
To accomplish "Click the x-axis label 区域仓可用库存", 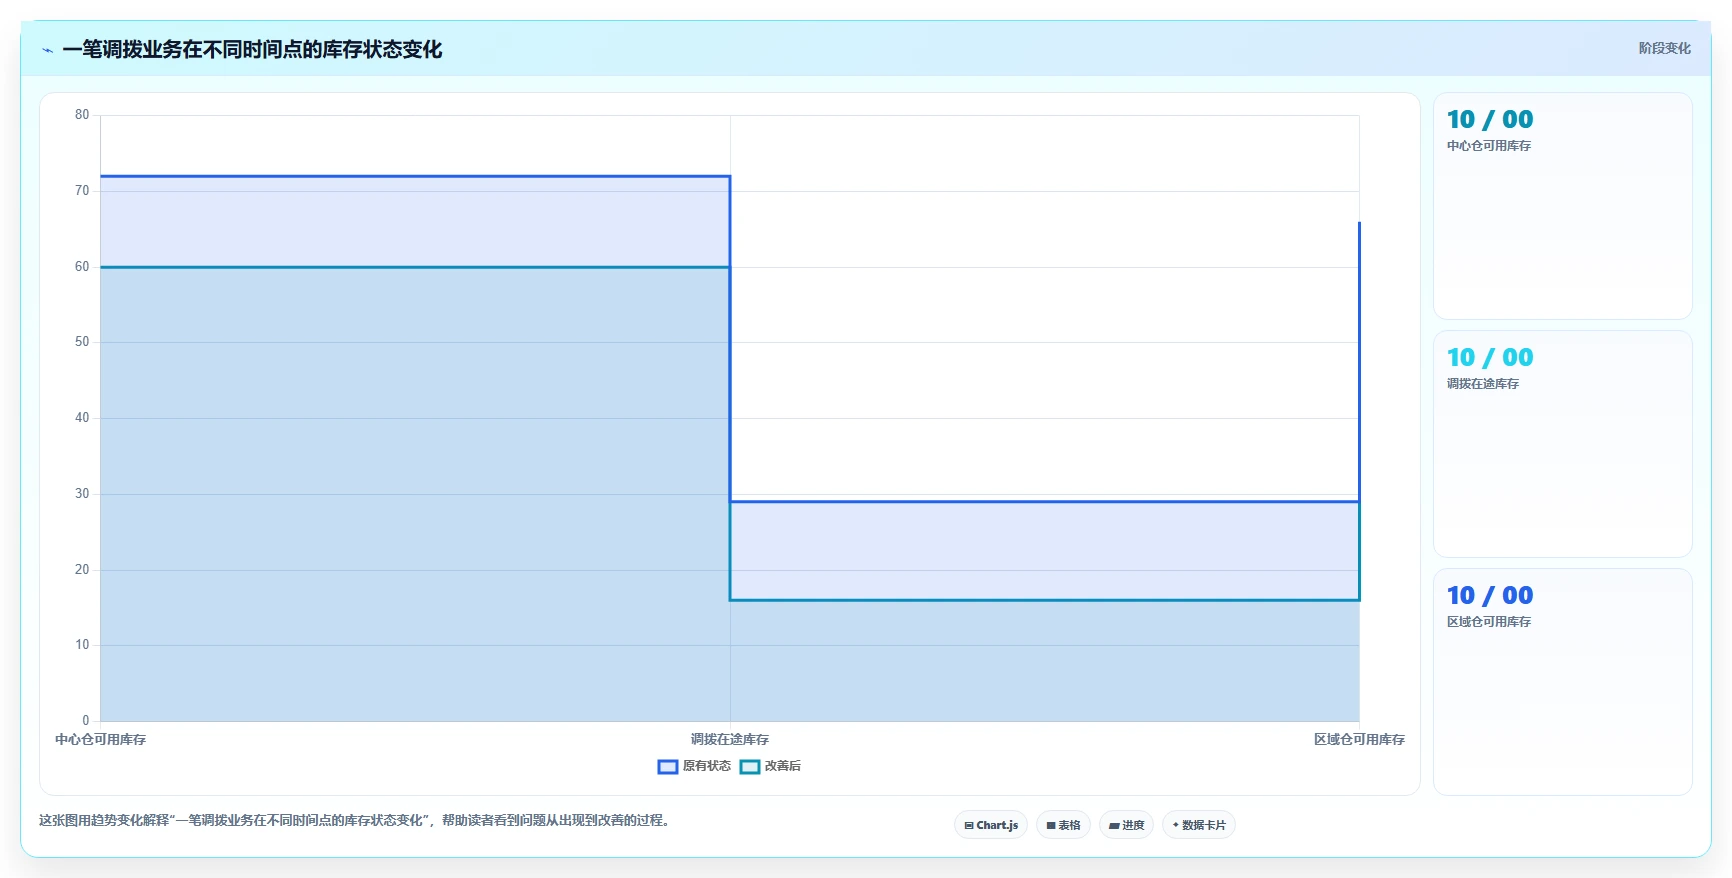I will pyautogui.click(x=1359, y=740).
